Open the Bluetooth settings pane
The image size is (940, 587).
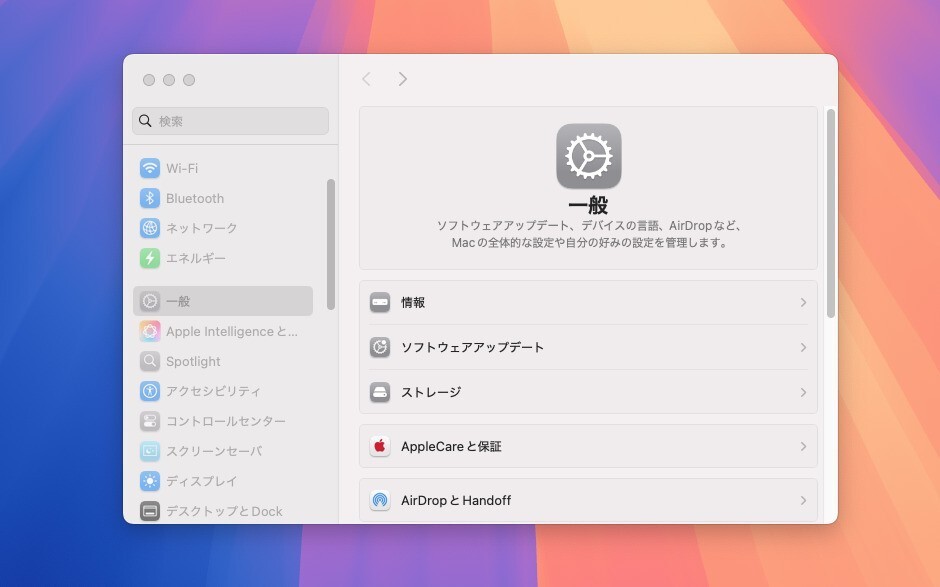pos(223,198)
